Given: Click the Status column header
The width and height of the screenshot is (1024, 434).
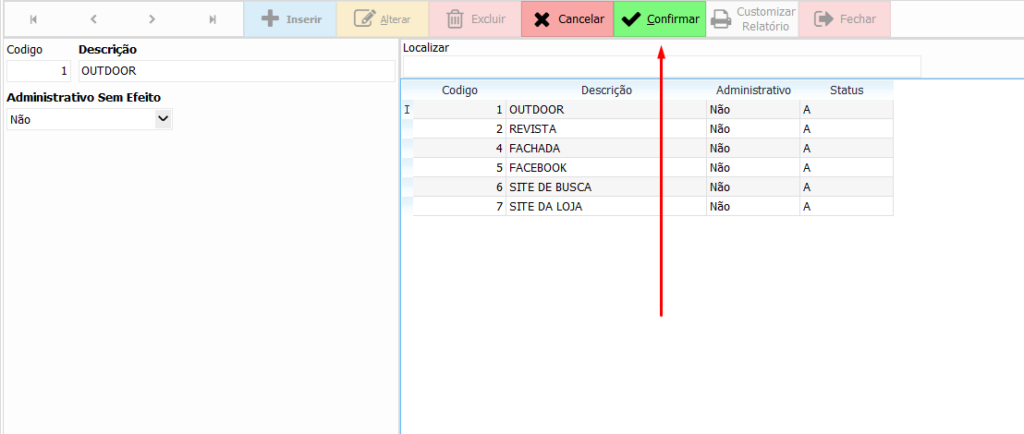Looking at the screenshot, I should click(x=846, y=90).
